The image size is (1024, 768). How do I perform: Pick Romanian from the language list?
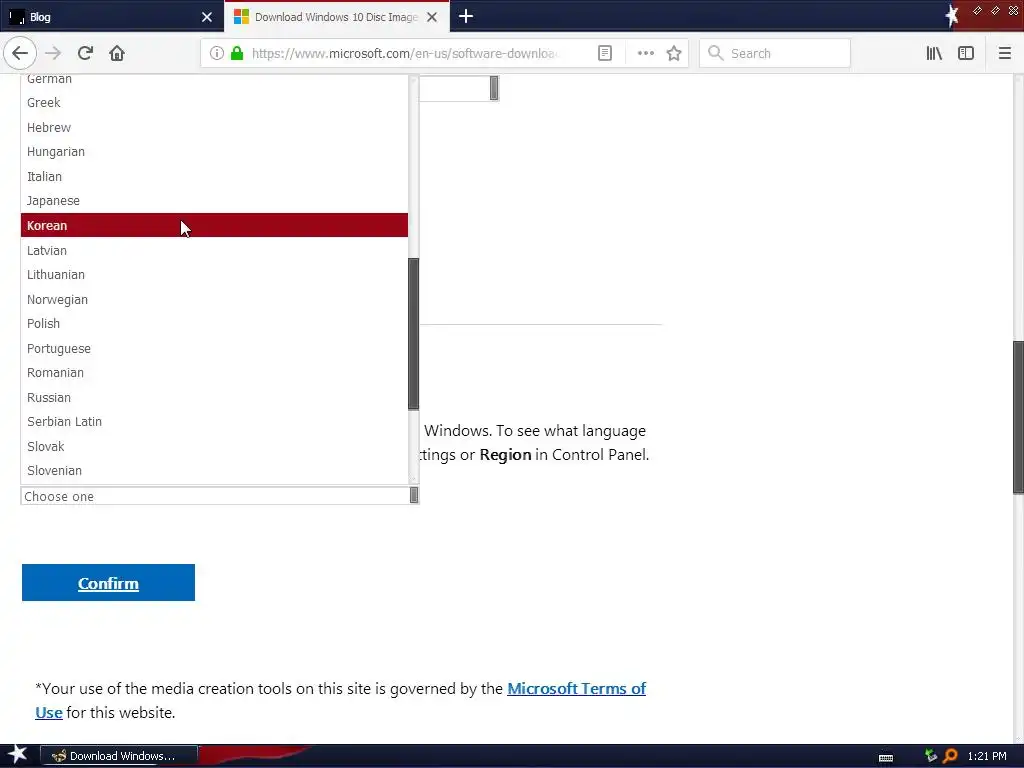point(214,372)
